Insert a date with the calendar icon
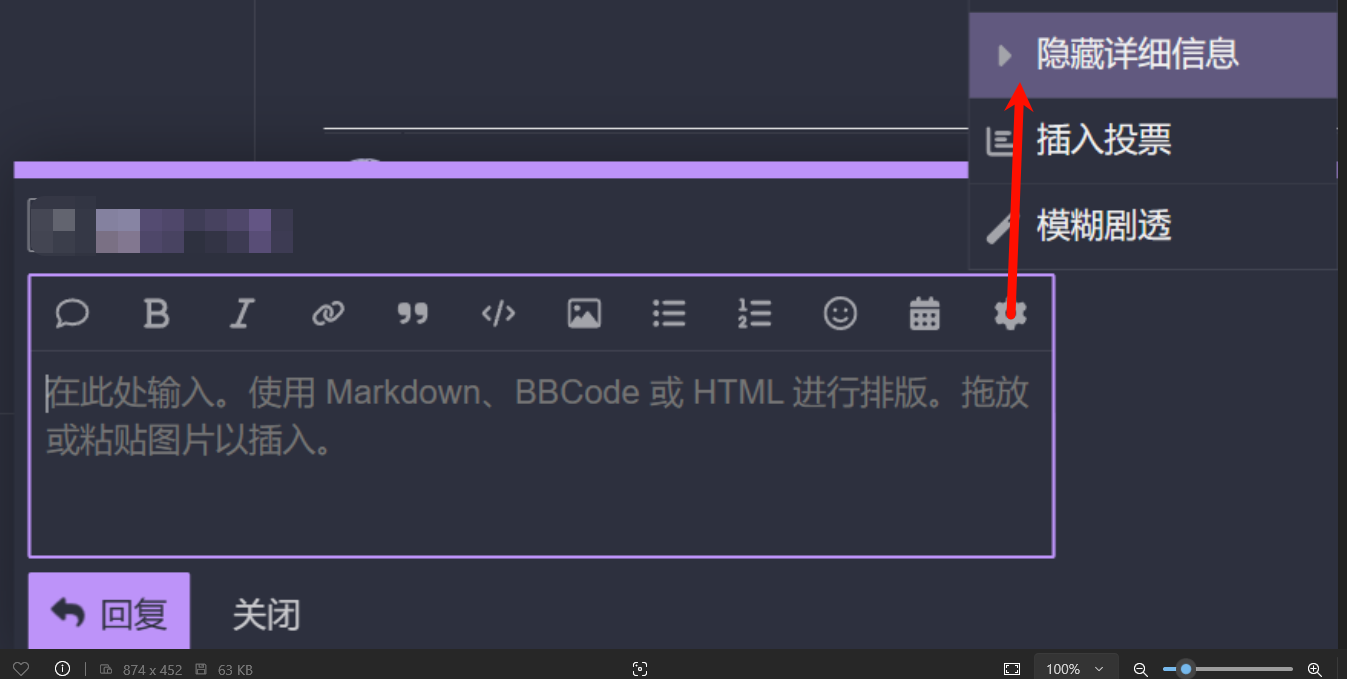Viewport: 1347px width, 679px height. pyautogui.click(x=925, y=314)
